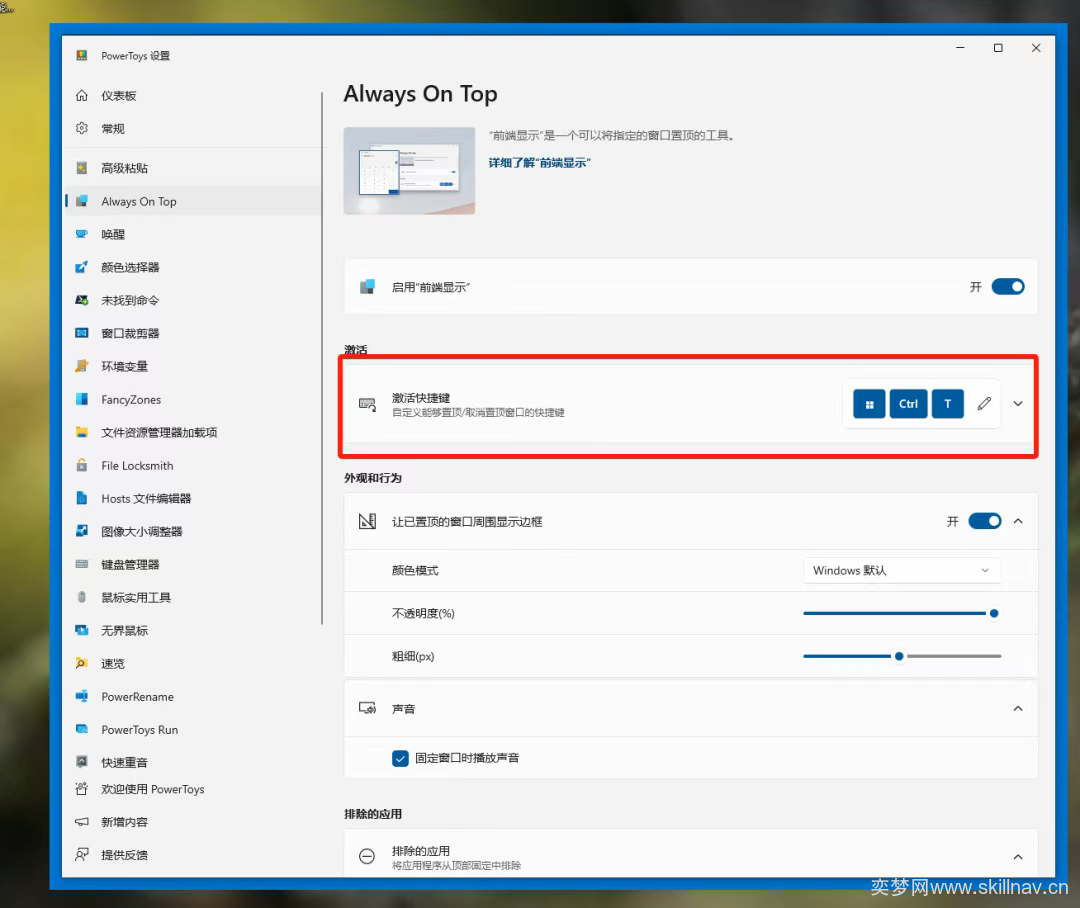Click the Always On Top preview thumbnail

[409, 171]
